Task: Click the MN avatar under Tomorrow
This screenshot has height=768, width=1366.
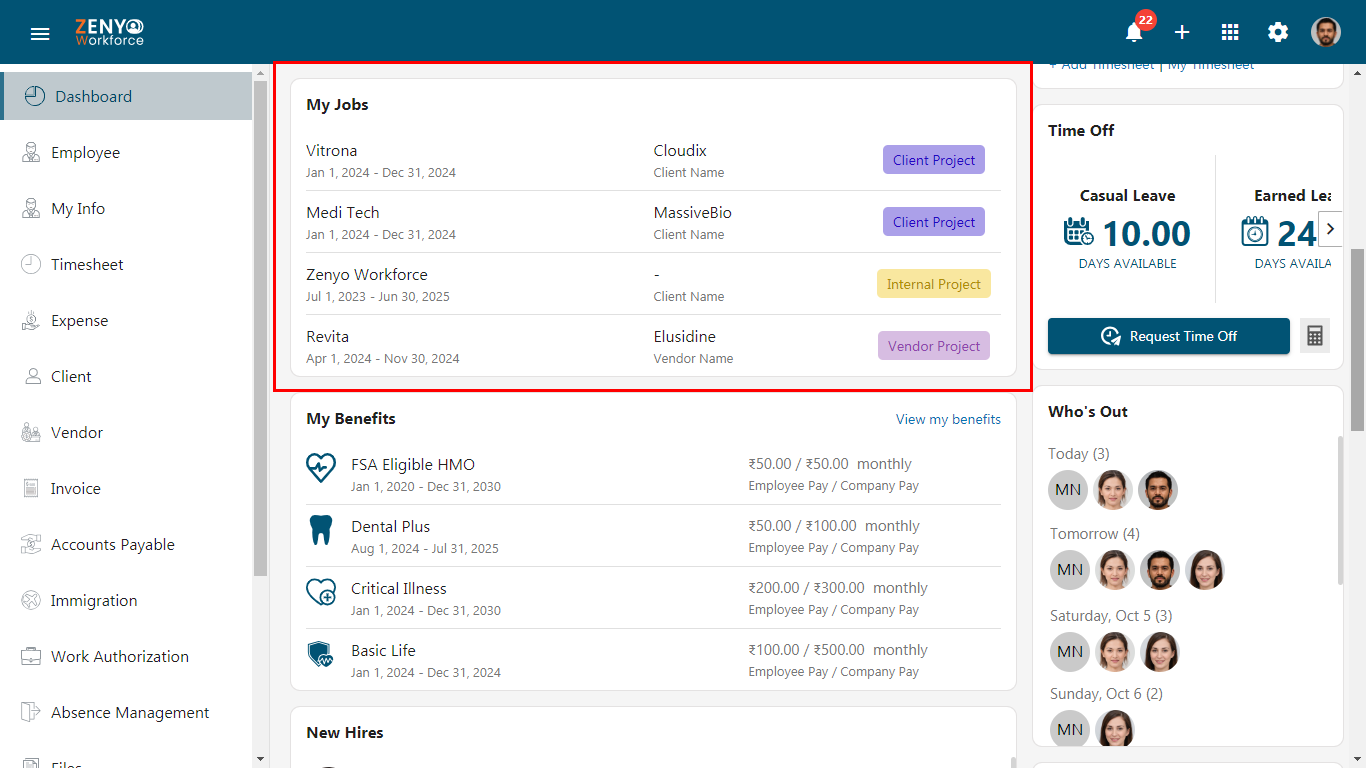Action: pyautogui.click(x=1070, y=570)
